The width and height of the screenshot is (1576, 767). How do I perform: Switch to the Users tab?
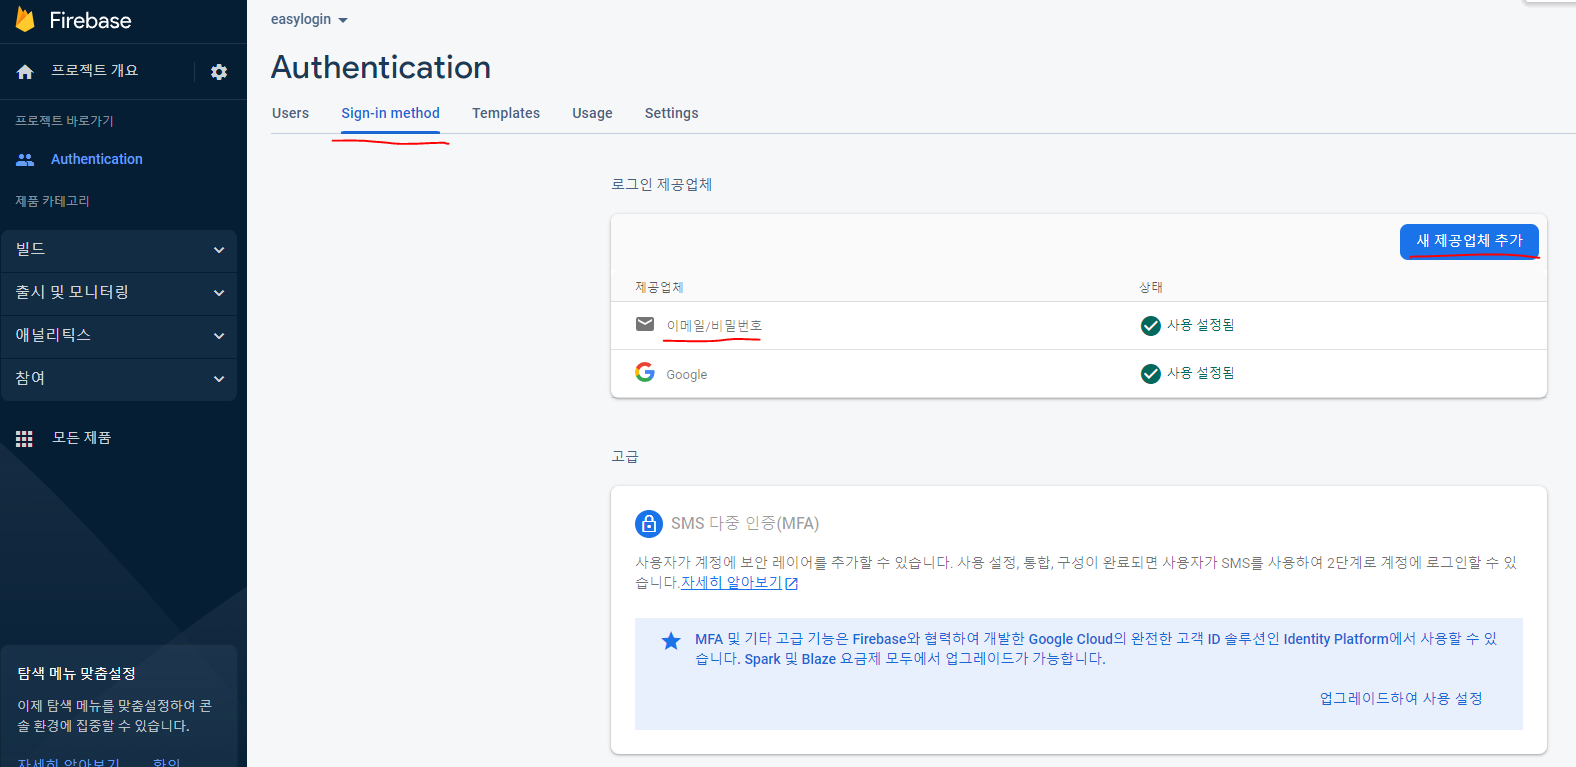290,113
